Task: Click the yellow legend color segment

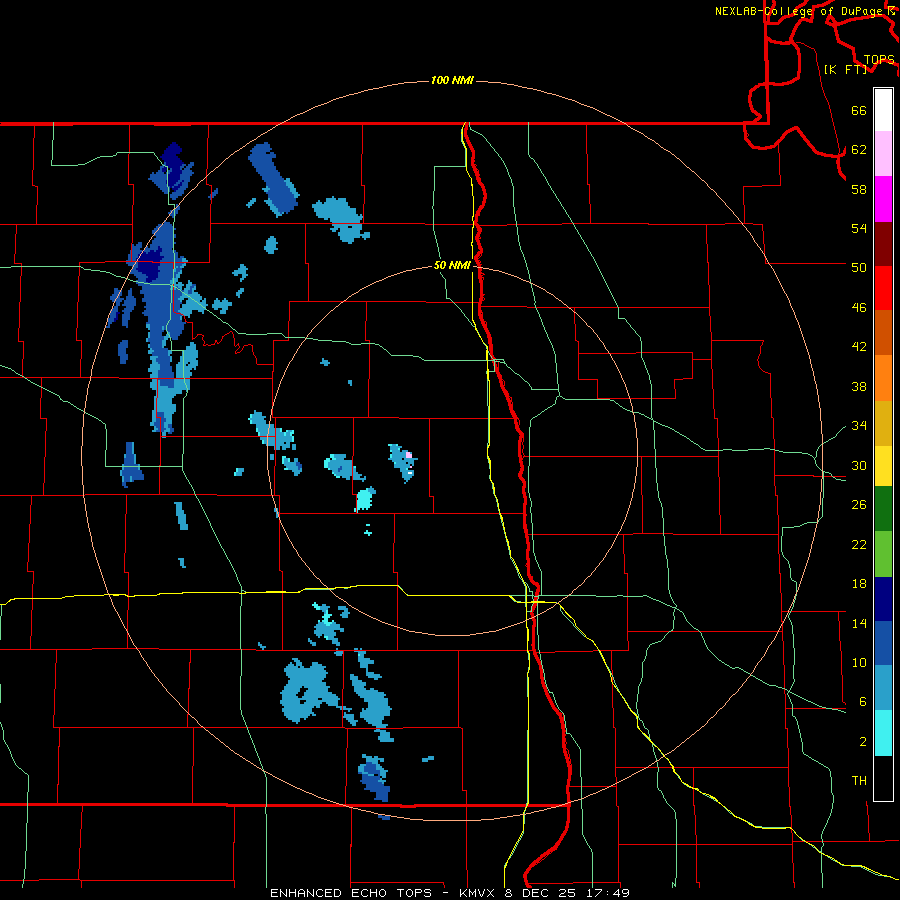Action: coord(883,466)
